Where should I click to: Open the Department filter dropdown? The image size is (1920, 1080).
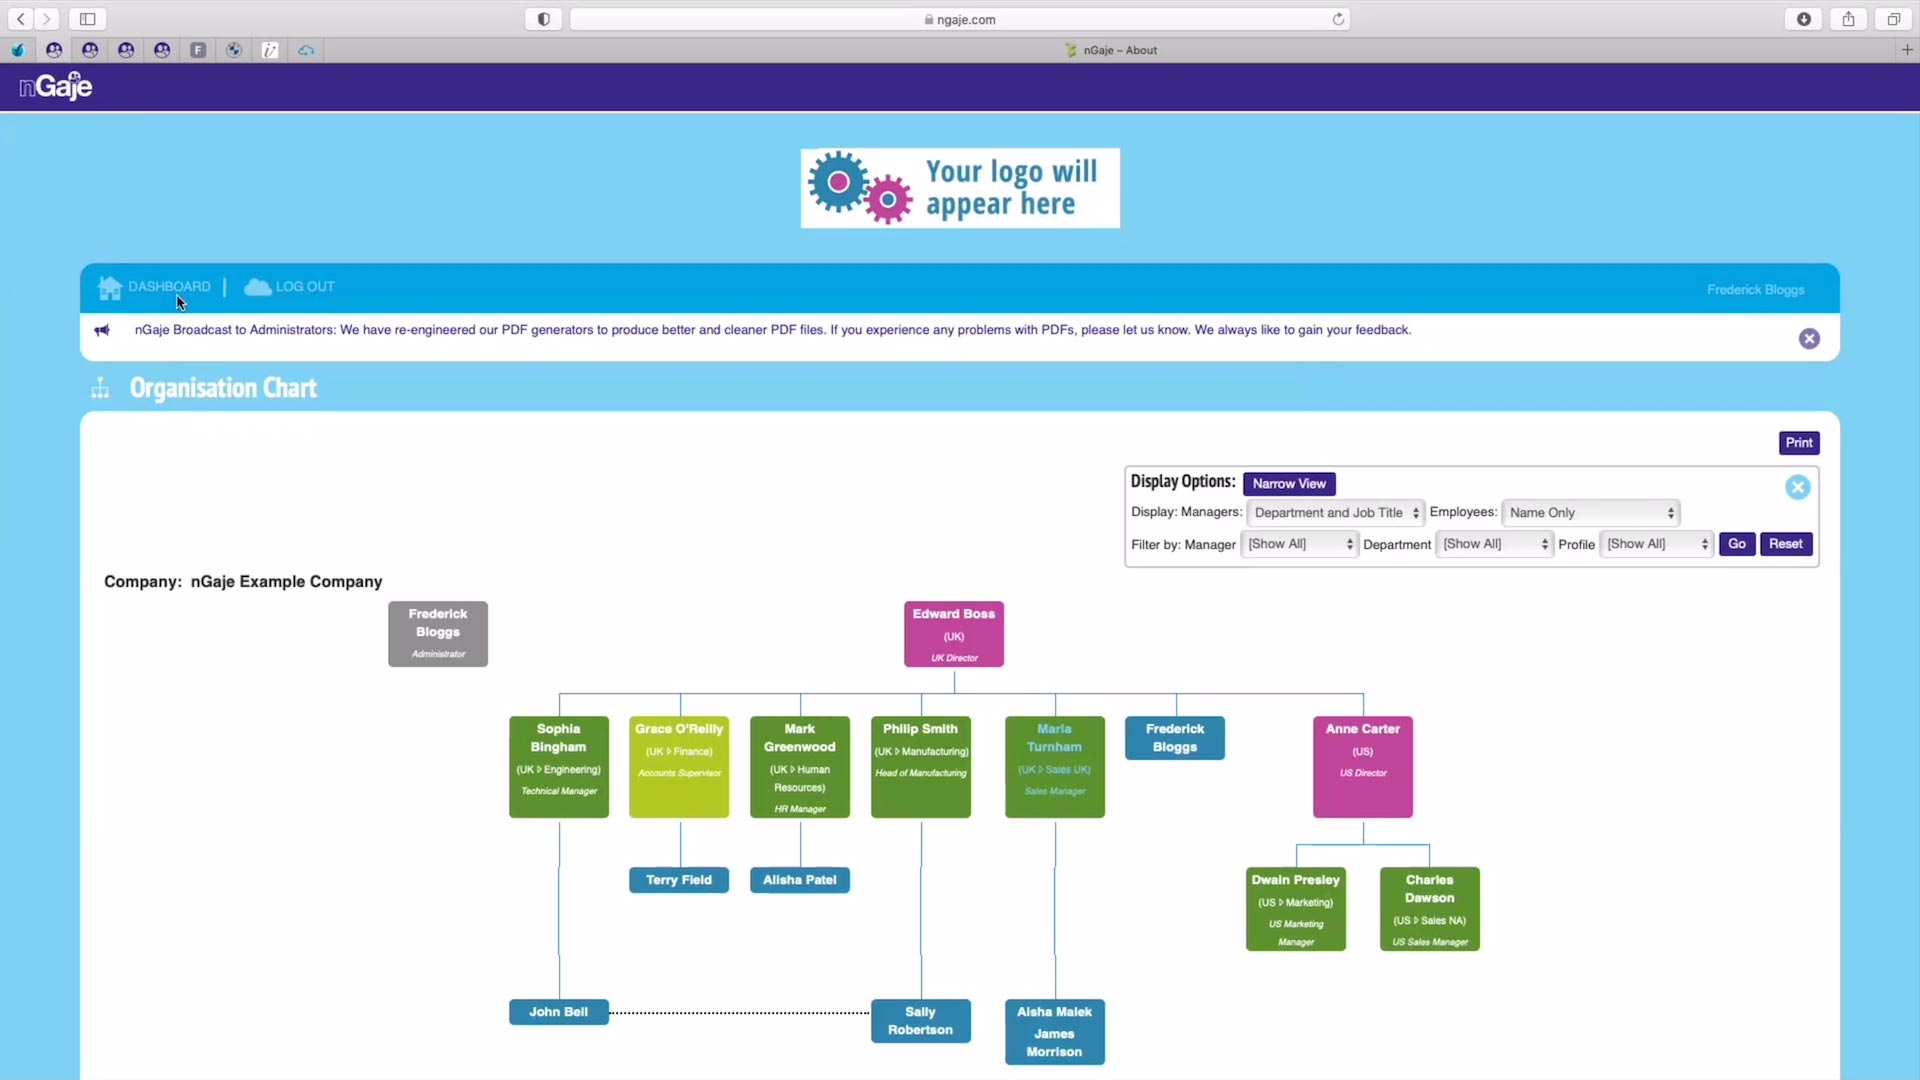(x=1494, y=544)
